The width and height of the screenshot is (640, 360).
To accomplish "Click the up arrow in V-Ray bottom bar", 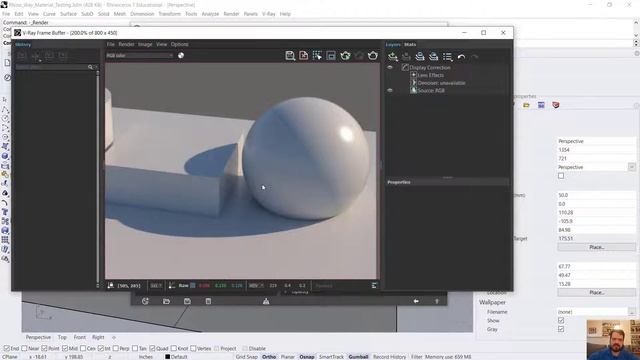I will [x=437, y=301].
